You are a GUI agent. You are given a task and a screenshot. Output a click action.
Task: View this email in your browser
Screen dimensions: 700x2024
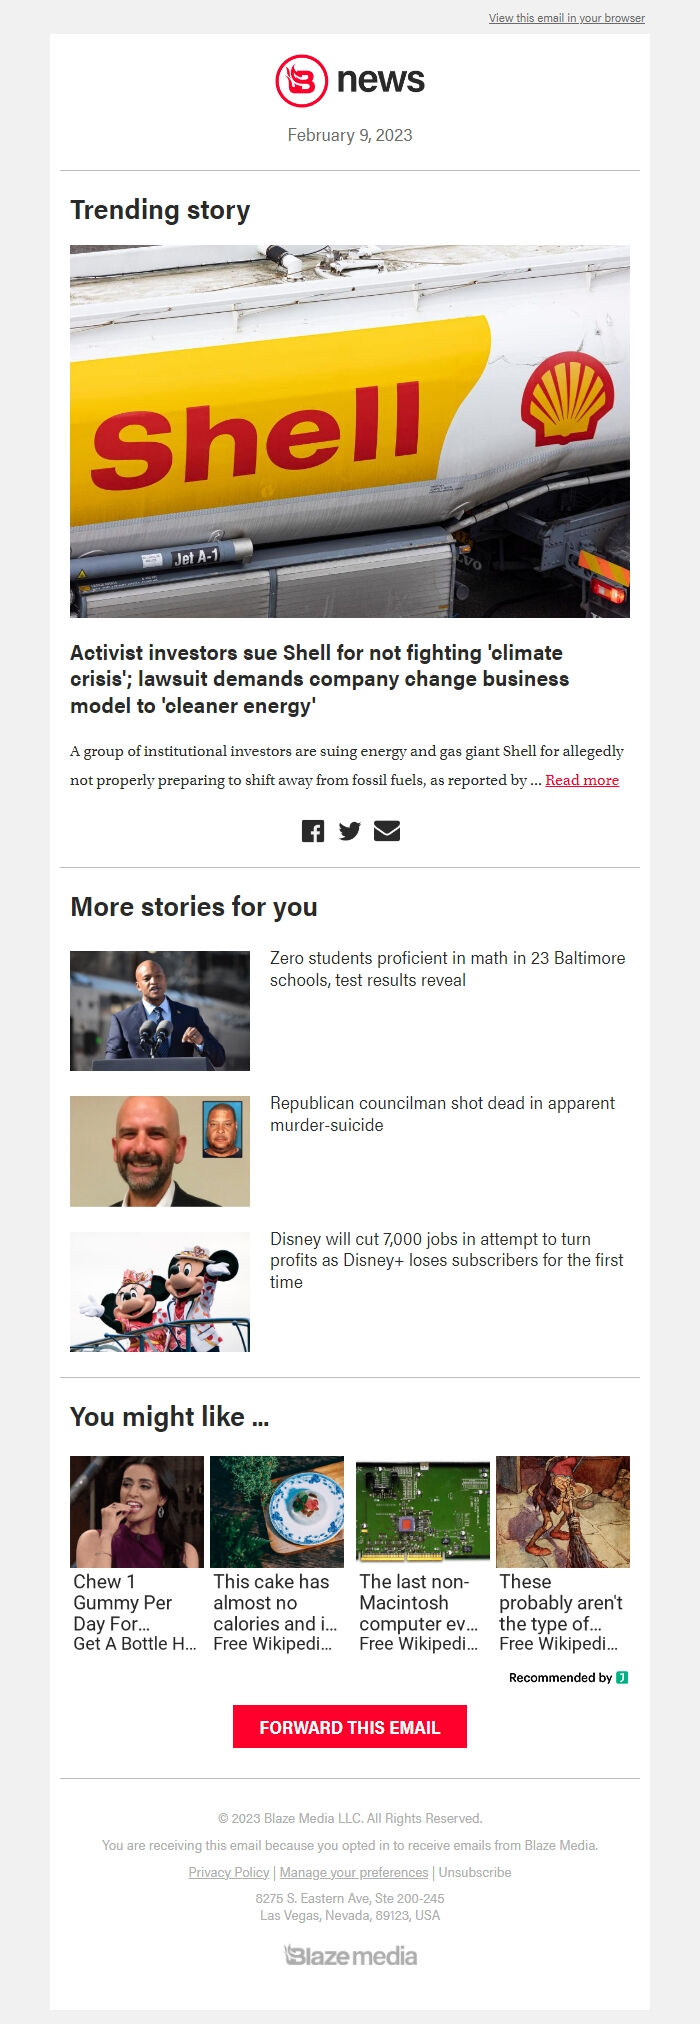(x=565, y=18)
